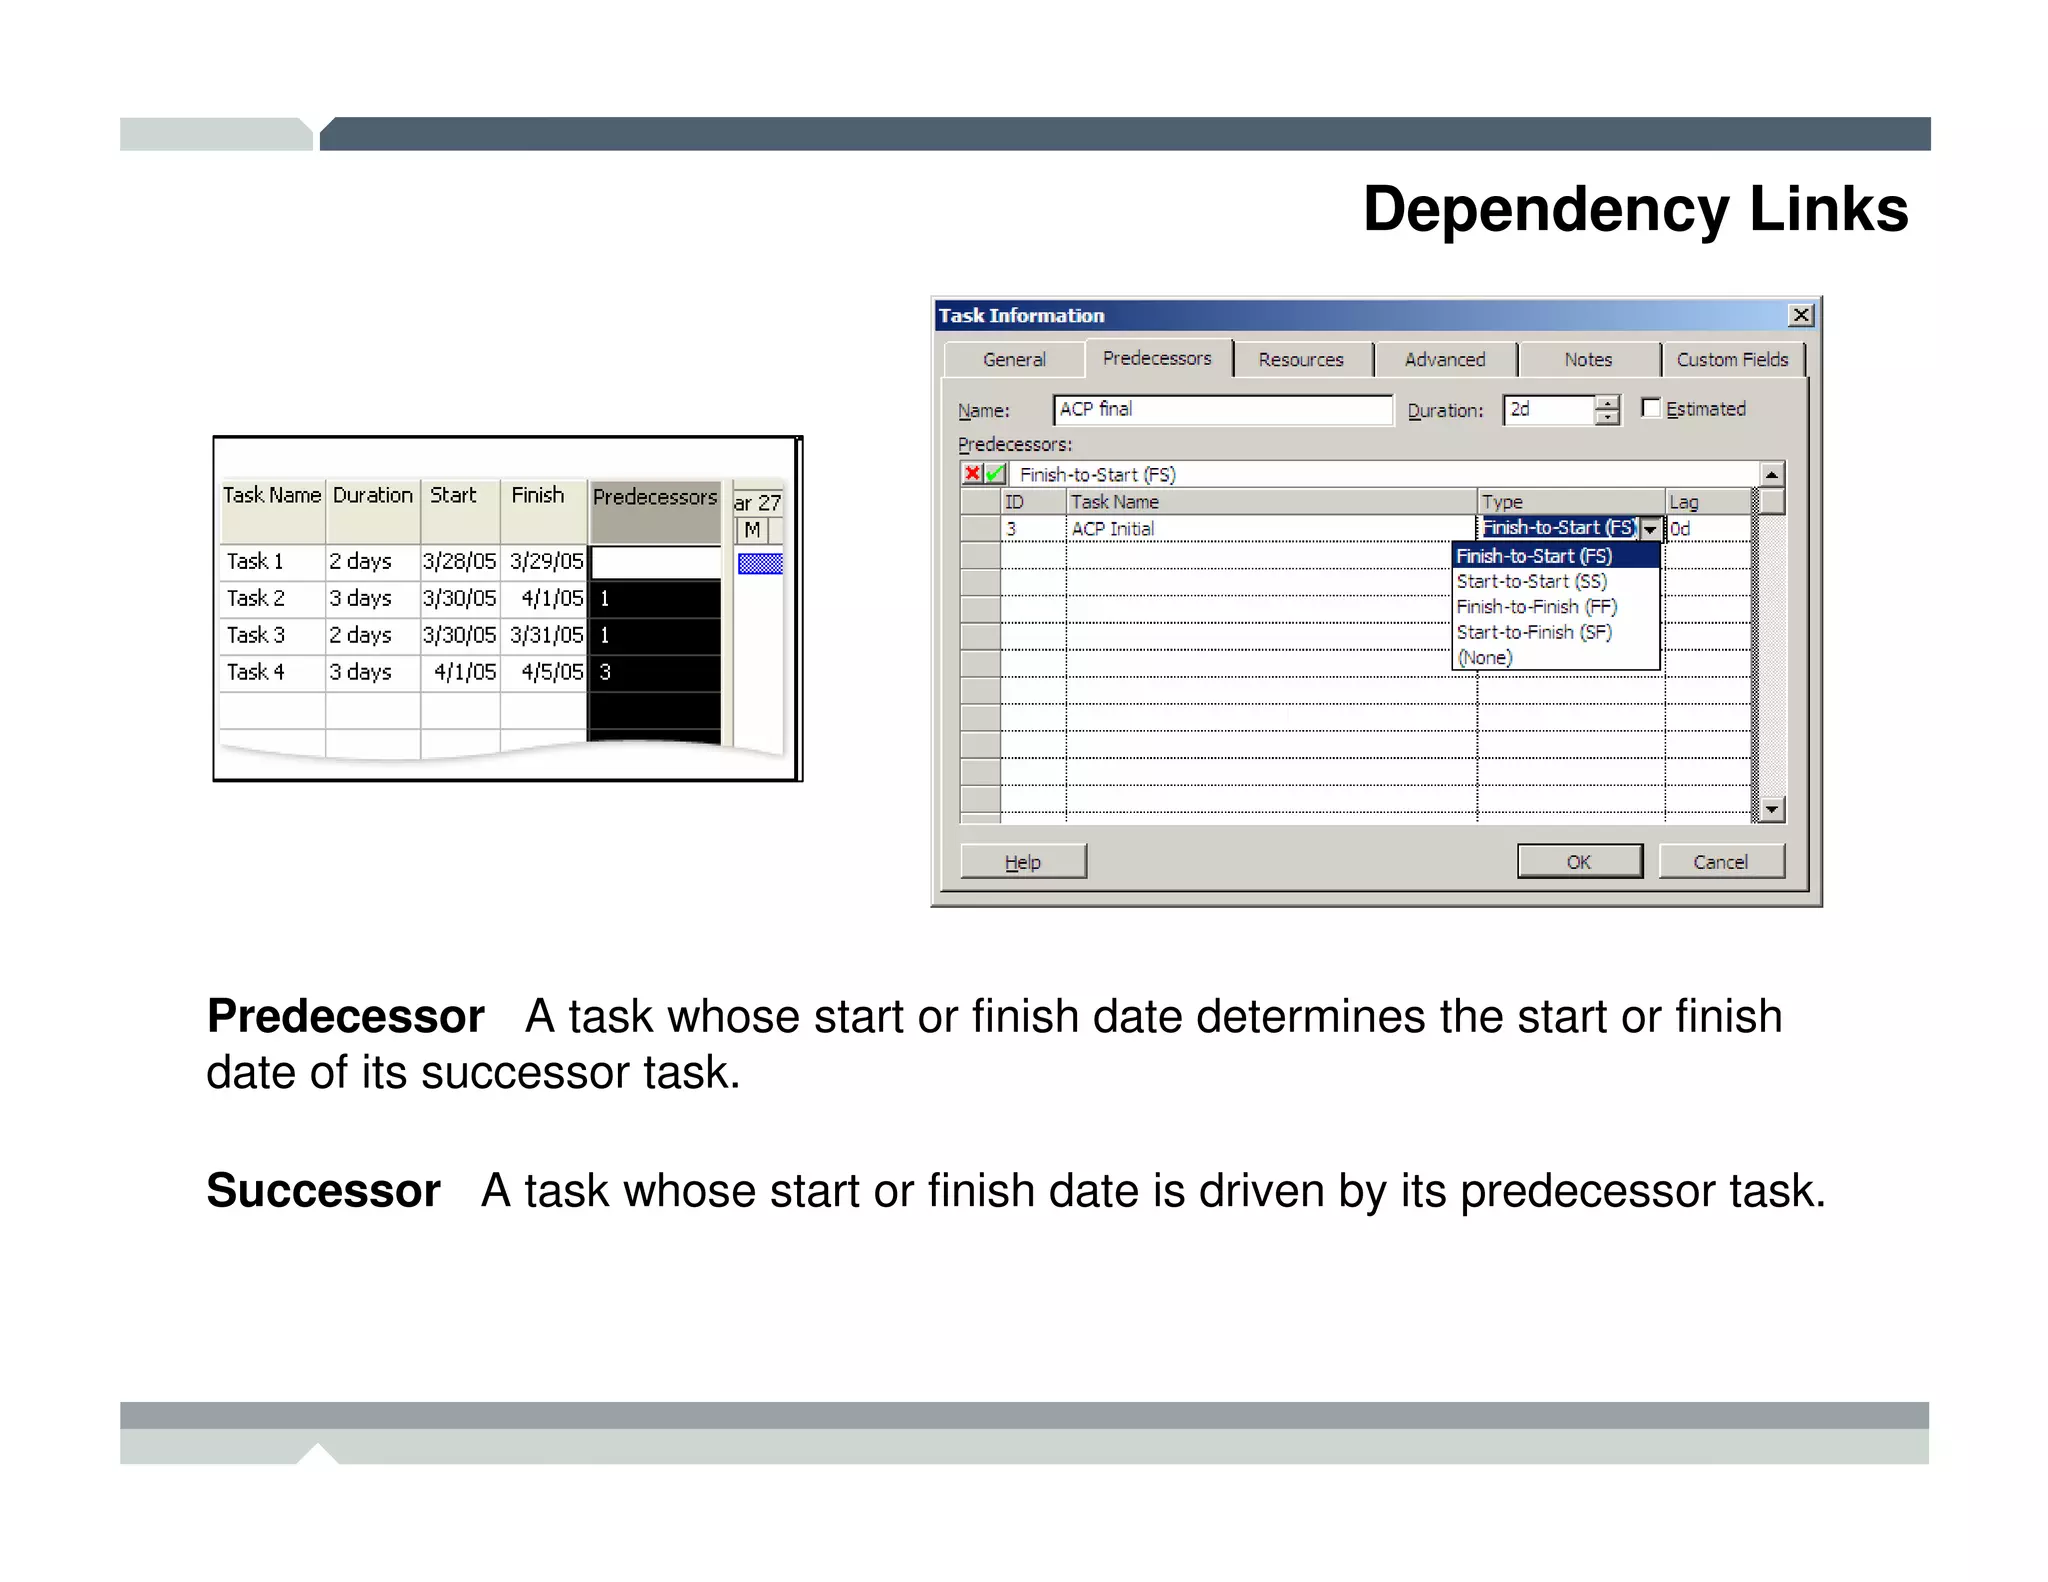Click the Duration column header in task table
The height and width of the screenshot is (1582, 2048).
[x=373, y=510]
